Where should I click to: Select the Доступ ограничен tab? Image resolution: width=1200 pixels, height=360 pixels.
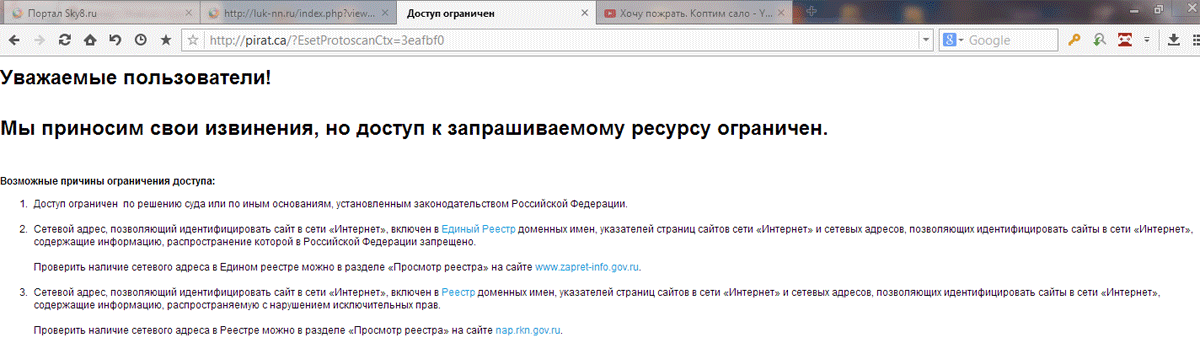point(495,12)
